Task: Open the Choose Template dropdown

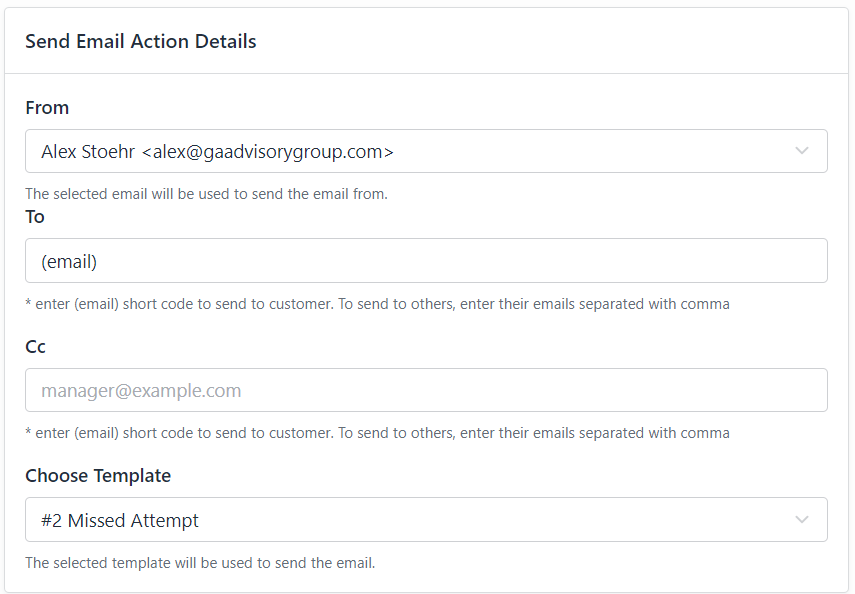Action: (426, 519)
